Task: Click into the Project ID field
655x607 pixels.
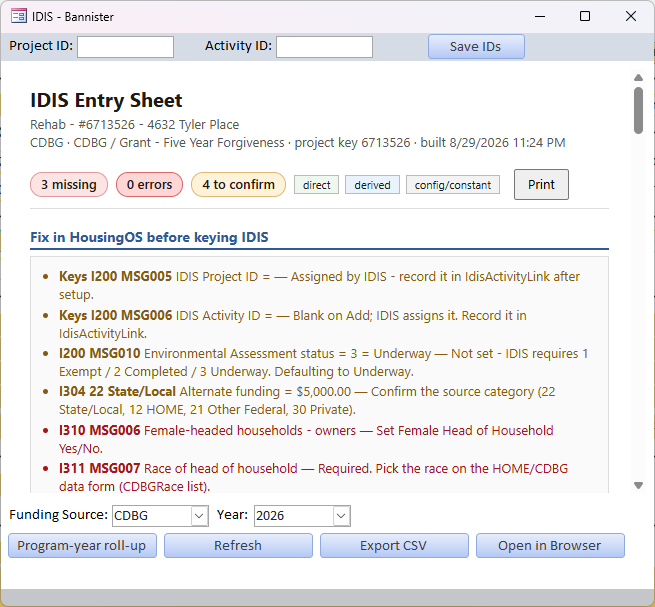Action: 125,47
